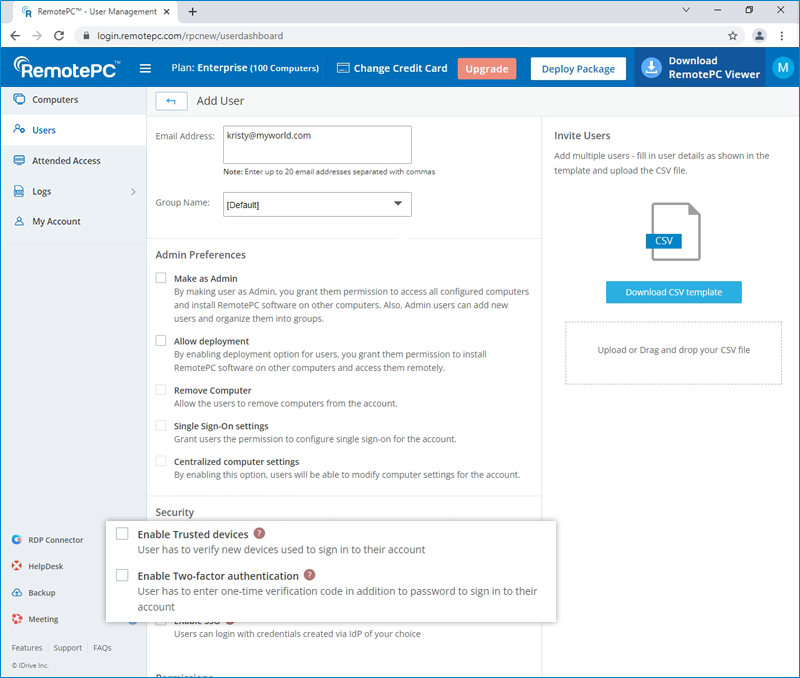Open HelpDesk link in sidebar

pos(45,566)
